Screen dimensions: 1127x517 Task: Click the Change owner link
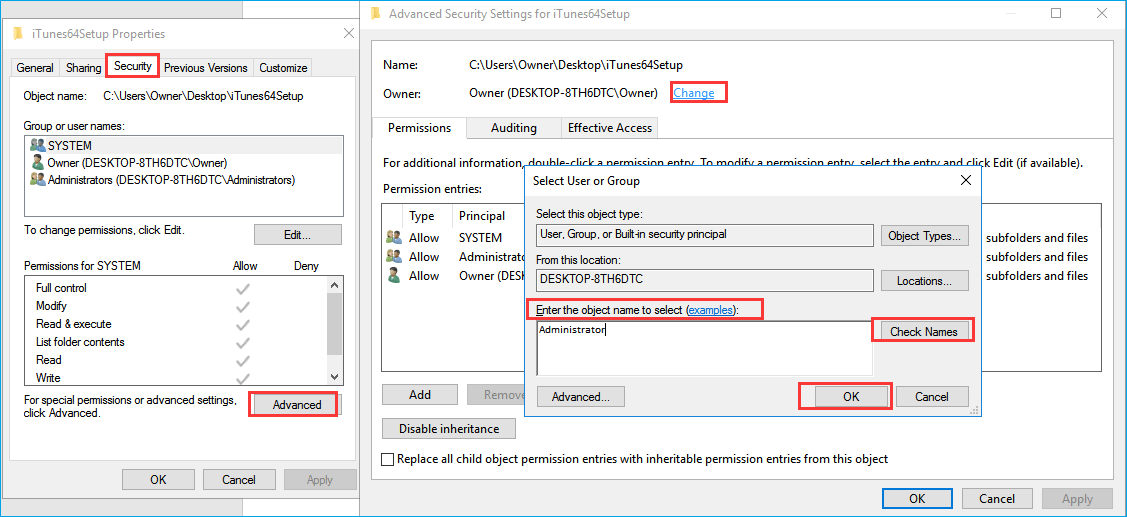(x=694, y=93)
